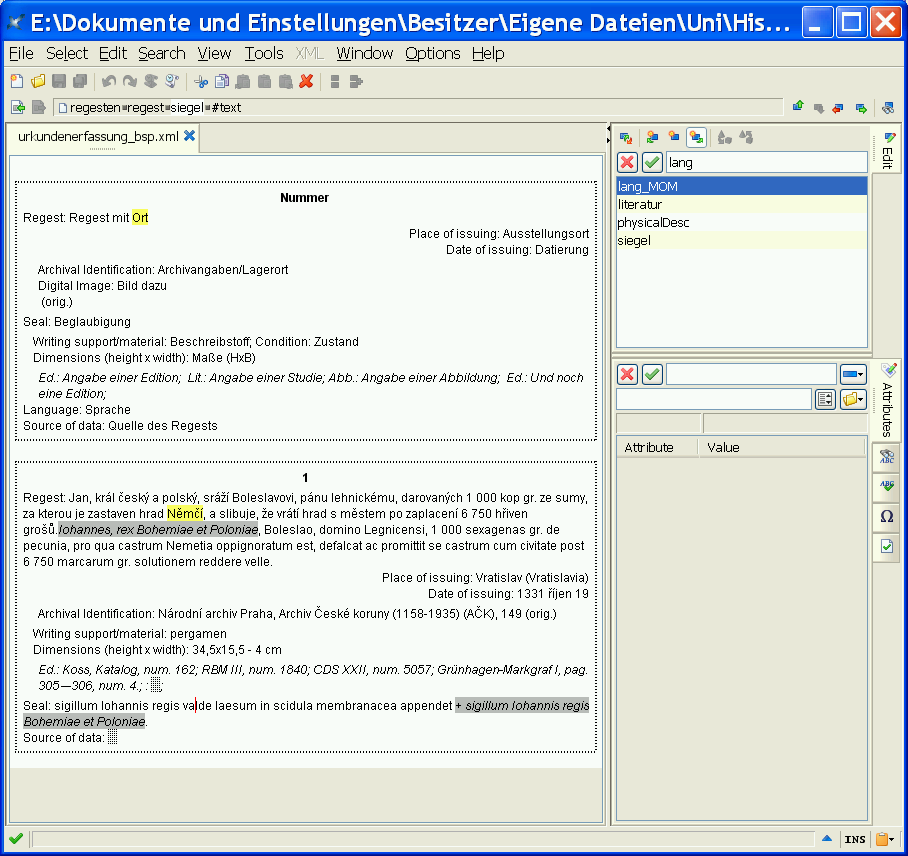The image size is (908, 856).
Task: Confirm the lang element with green check
Action: click(x=652, y=162)
